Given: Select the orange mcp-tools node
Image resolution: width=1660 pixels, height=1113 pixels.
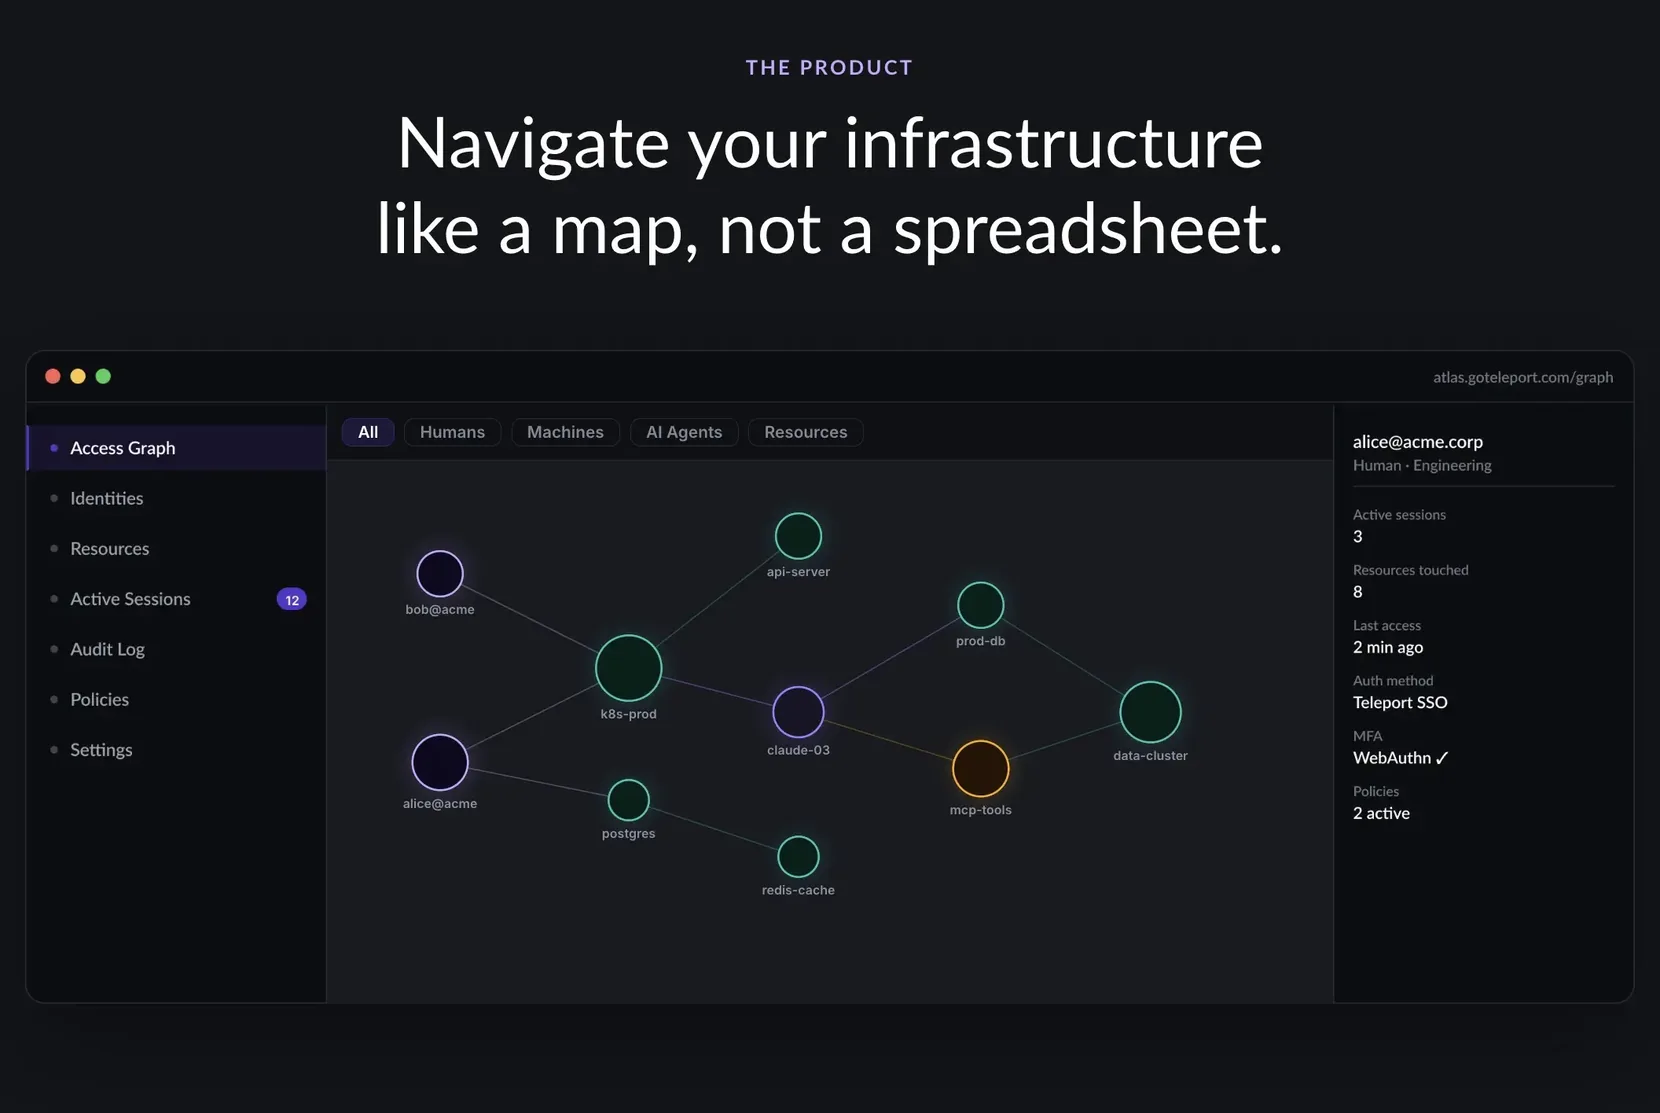Looking at the screenshot, I should [x=980, y=768].
